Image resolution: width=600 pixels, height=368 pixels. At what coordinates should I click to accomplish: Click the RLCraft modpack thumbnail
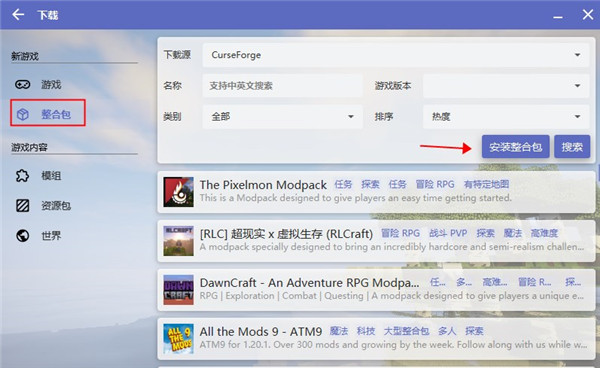(178, 241)
